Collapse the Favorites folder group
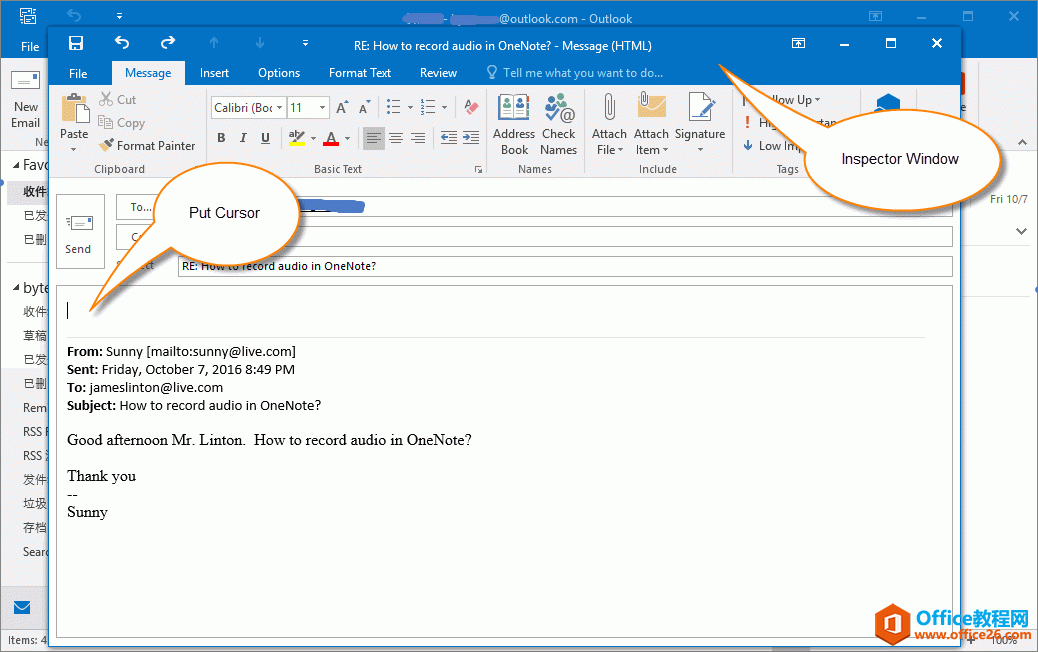The width and height of the screenshot is (1038, 652). point(17,165)
